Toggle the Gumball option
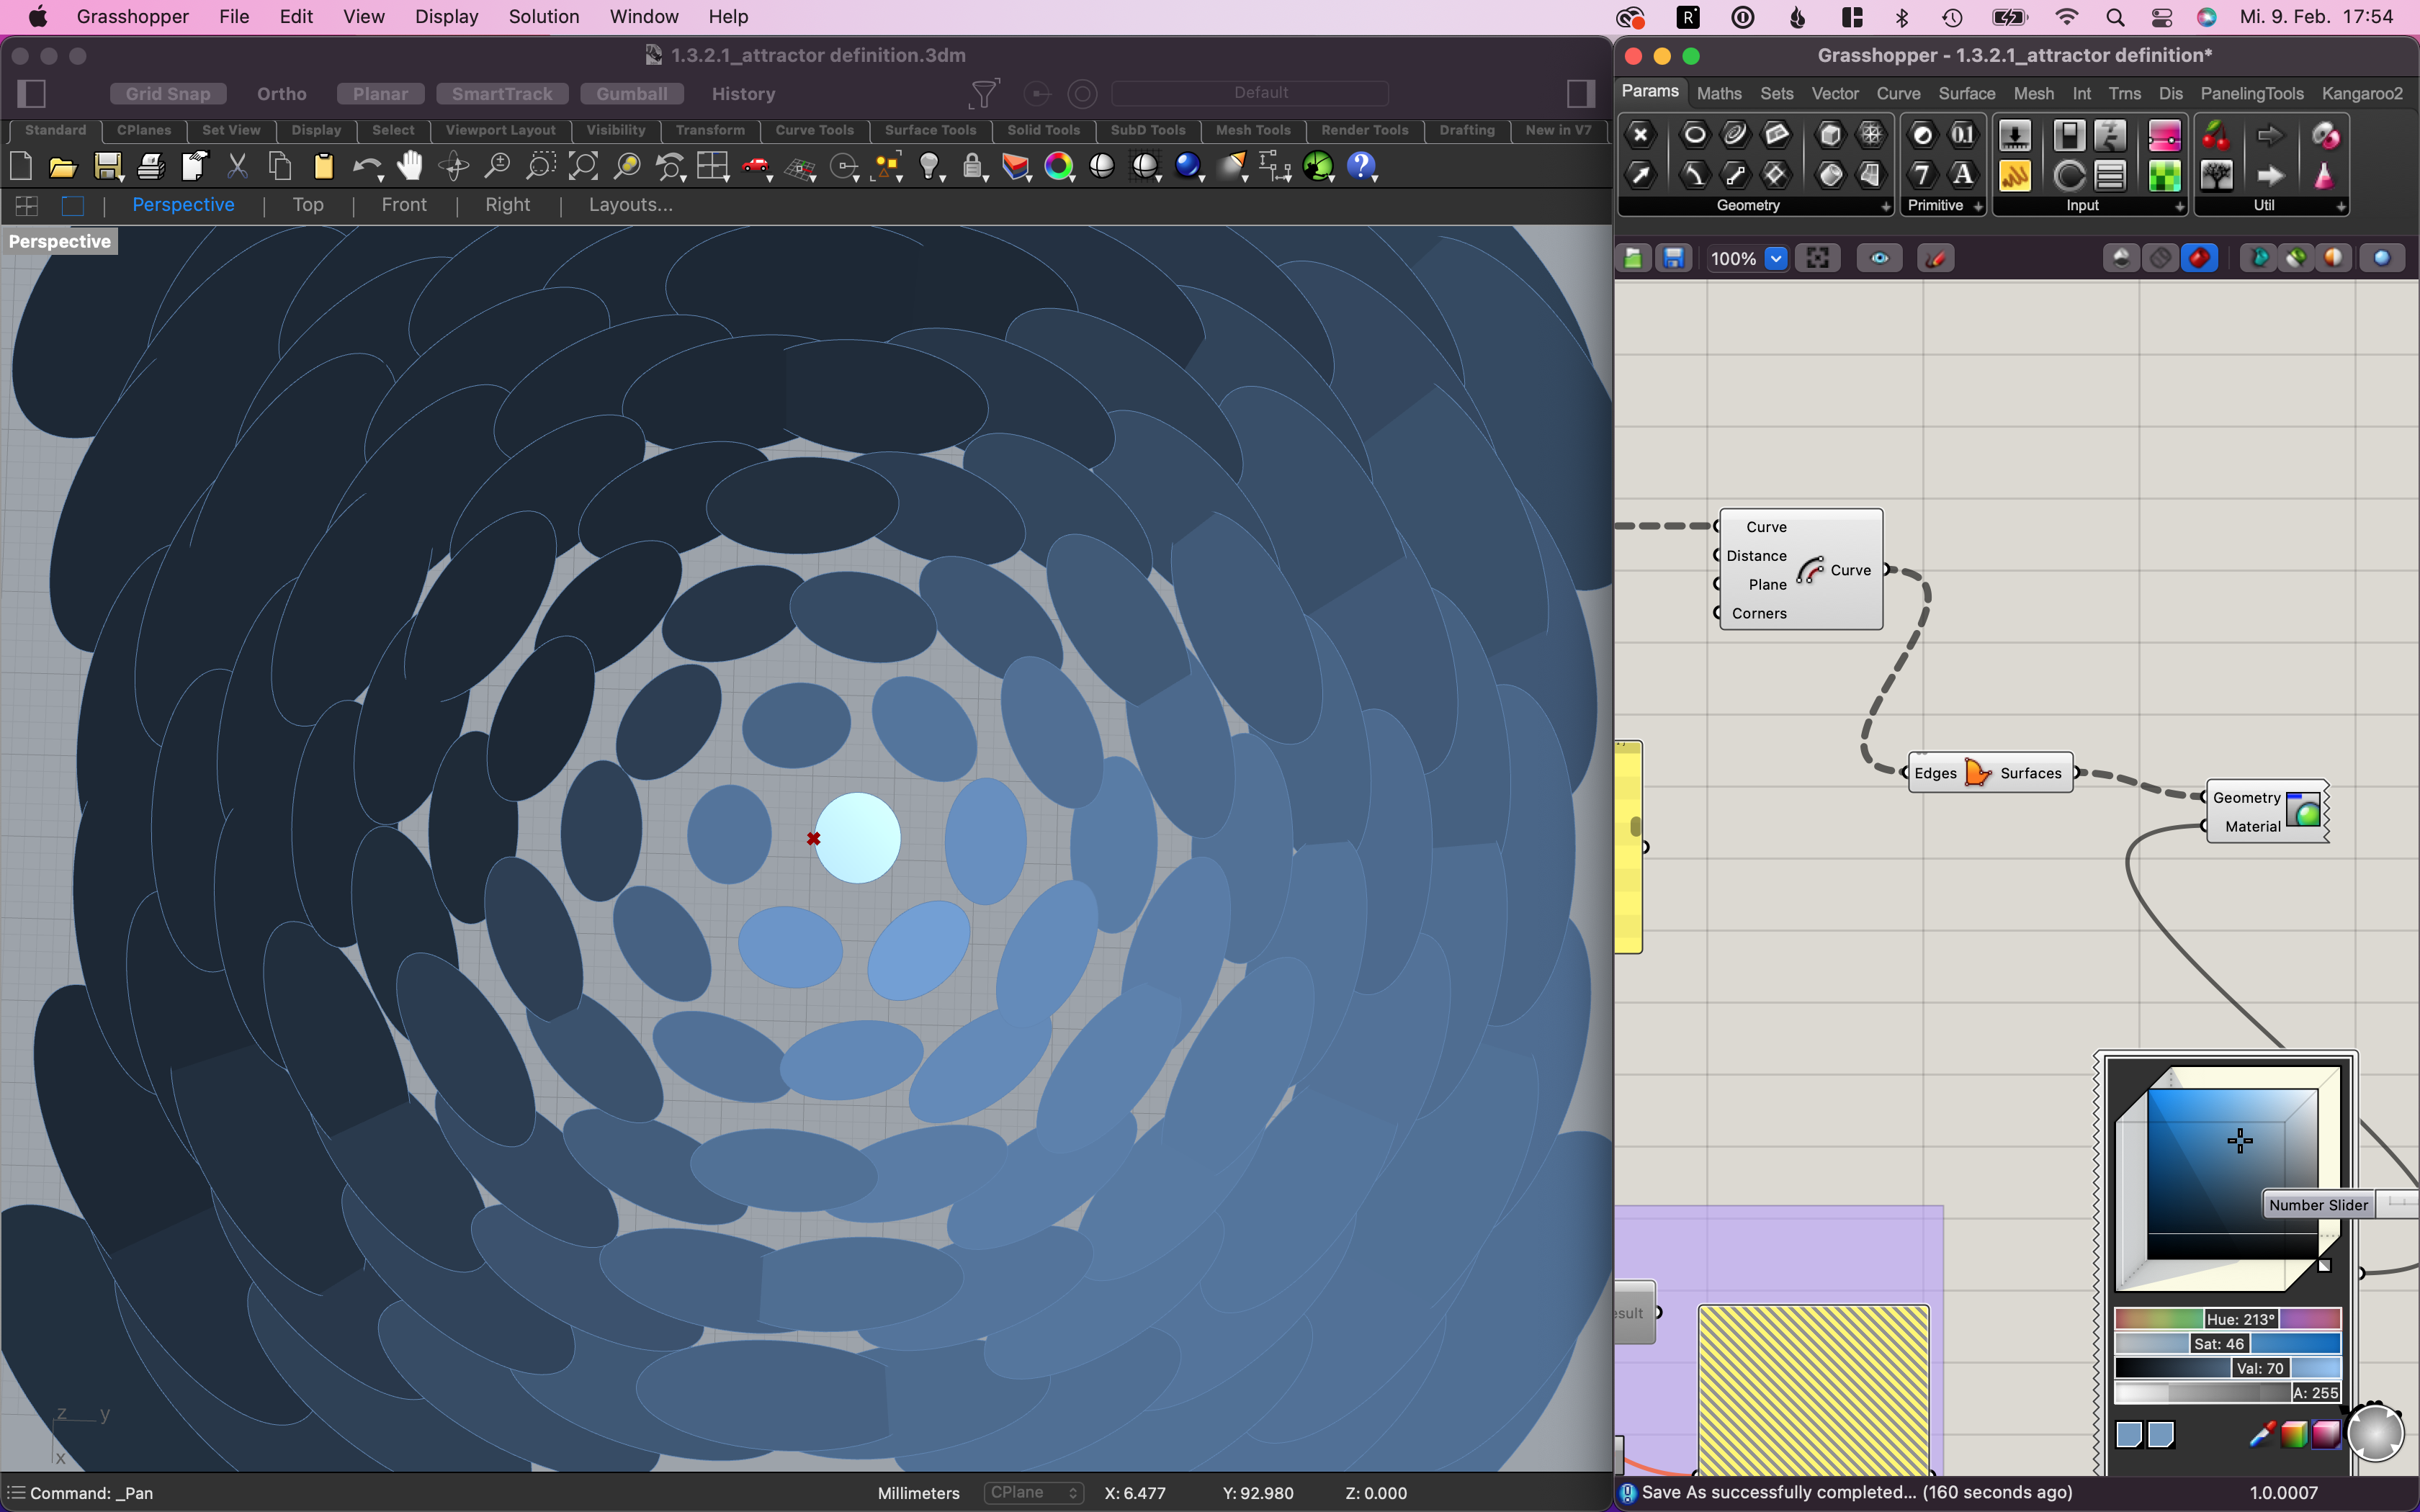The width and height of the screenshot is (2420, 1512). (631, 93)
